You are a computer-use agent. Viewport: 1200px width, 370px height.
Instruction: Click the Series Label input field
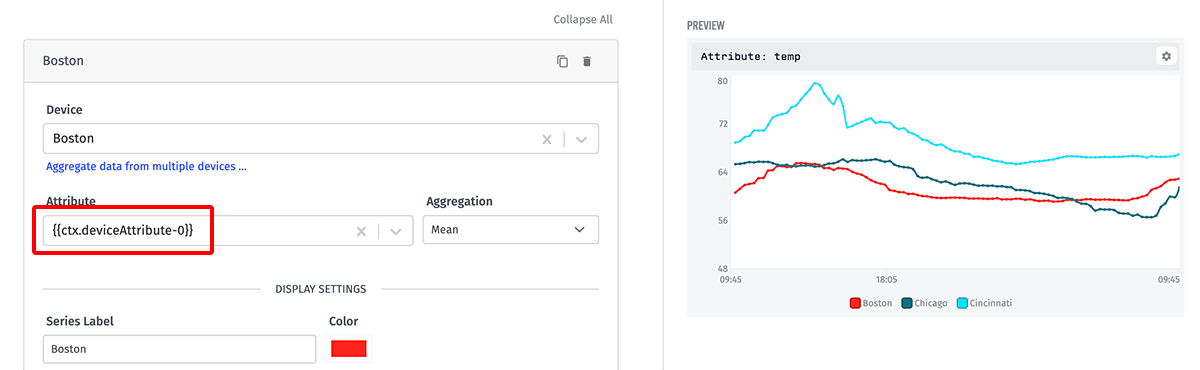pos(180,349)
